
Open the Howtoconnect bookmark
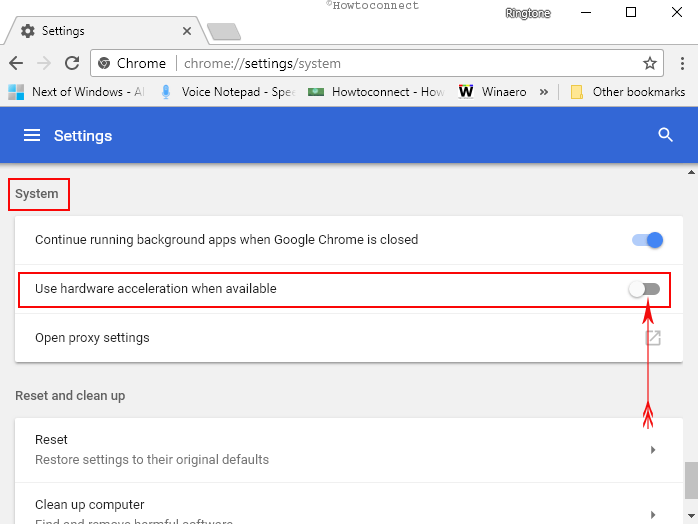[376, 92]
